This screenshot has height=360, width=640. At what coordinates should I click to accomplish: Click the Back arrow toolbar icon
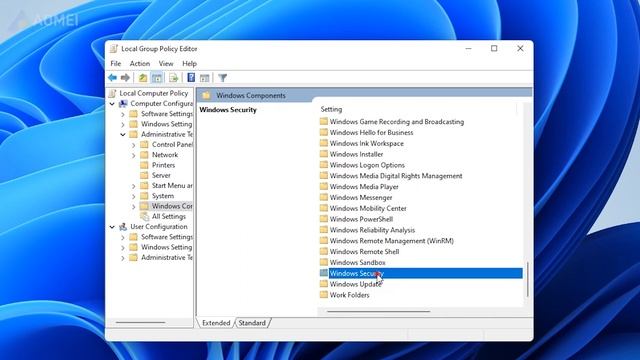113,78
